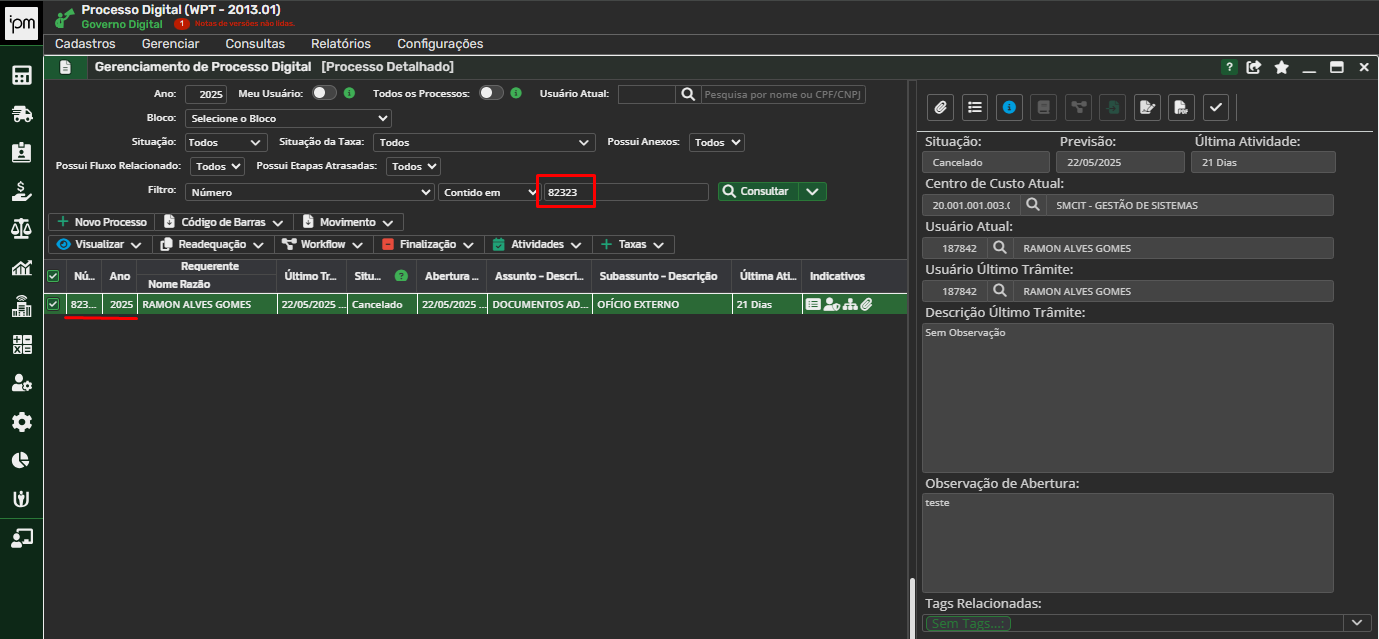Expand the Tags Relacionadas dropdown arrow
The height and width of the screenshot is (639, 1379).
tap(1357, 622)
